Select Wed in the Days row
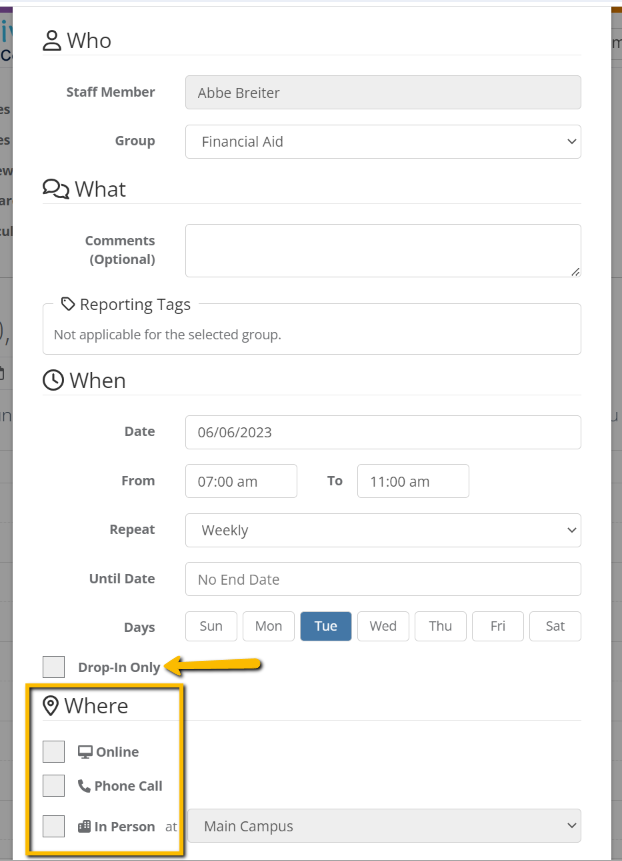Viewport: 622px width, 861px height. (382, 625)
